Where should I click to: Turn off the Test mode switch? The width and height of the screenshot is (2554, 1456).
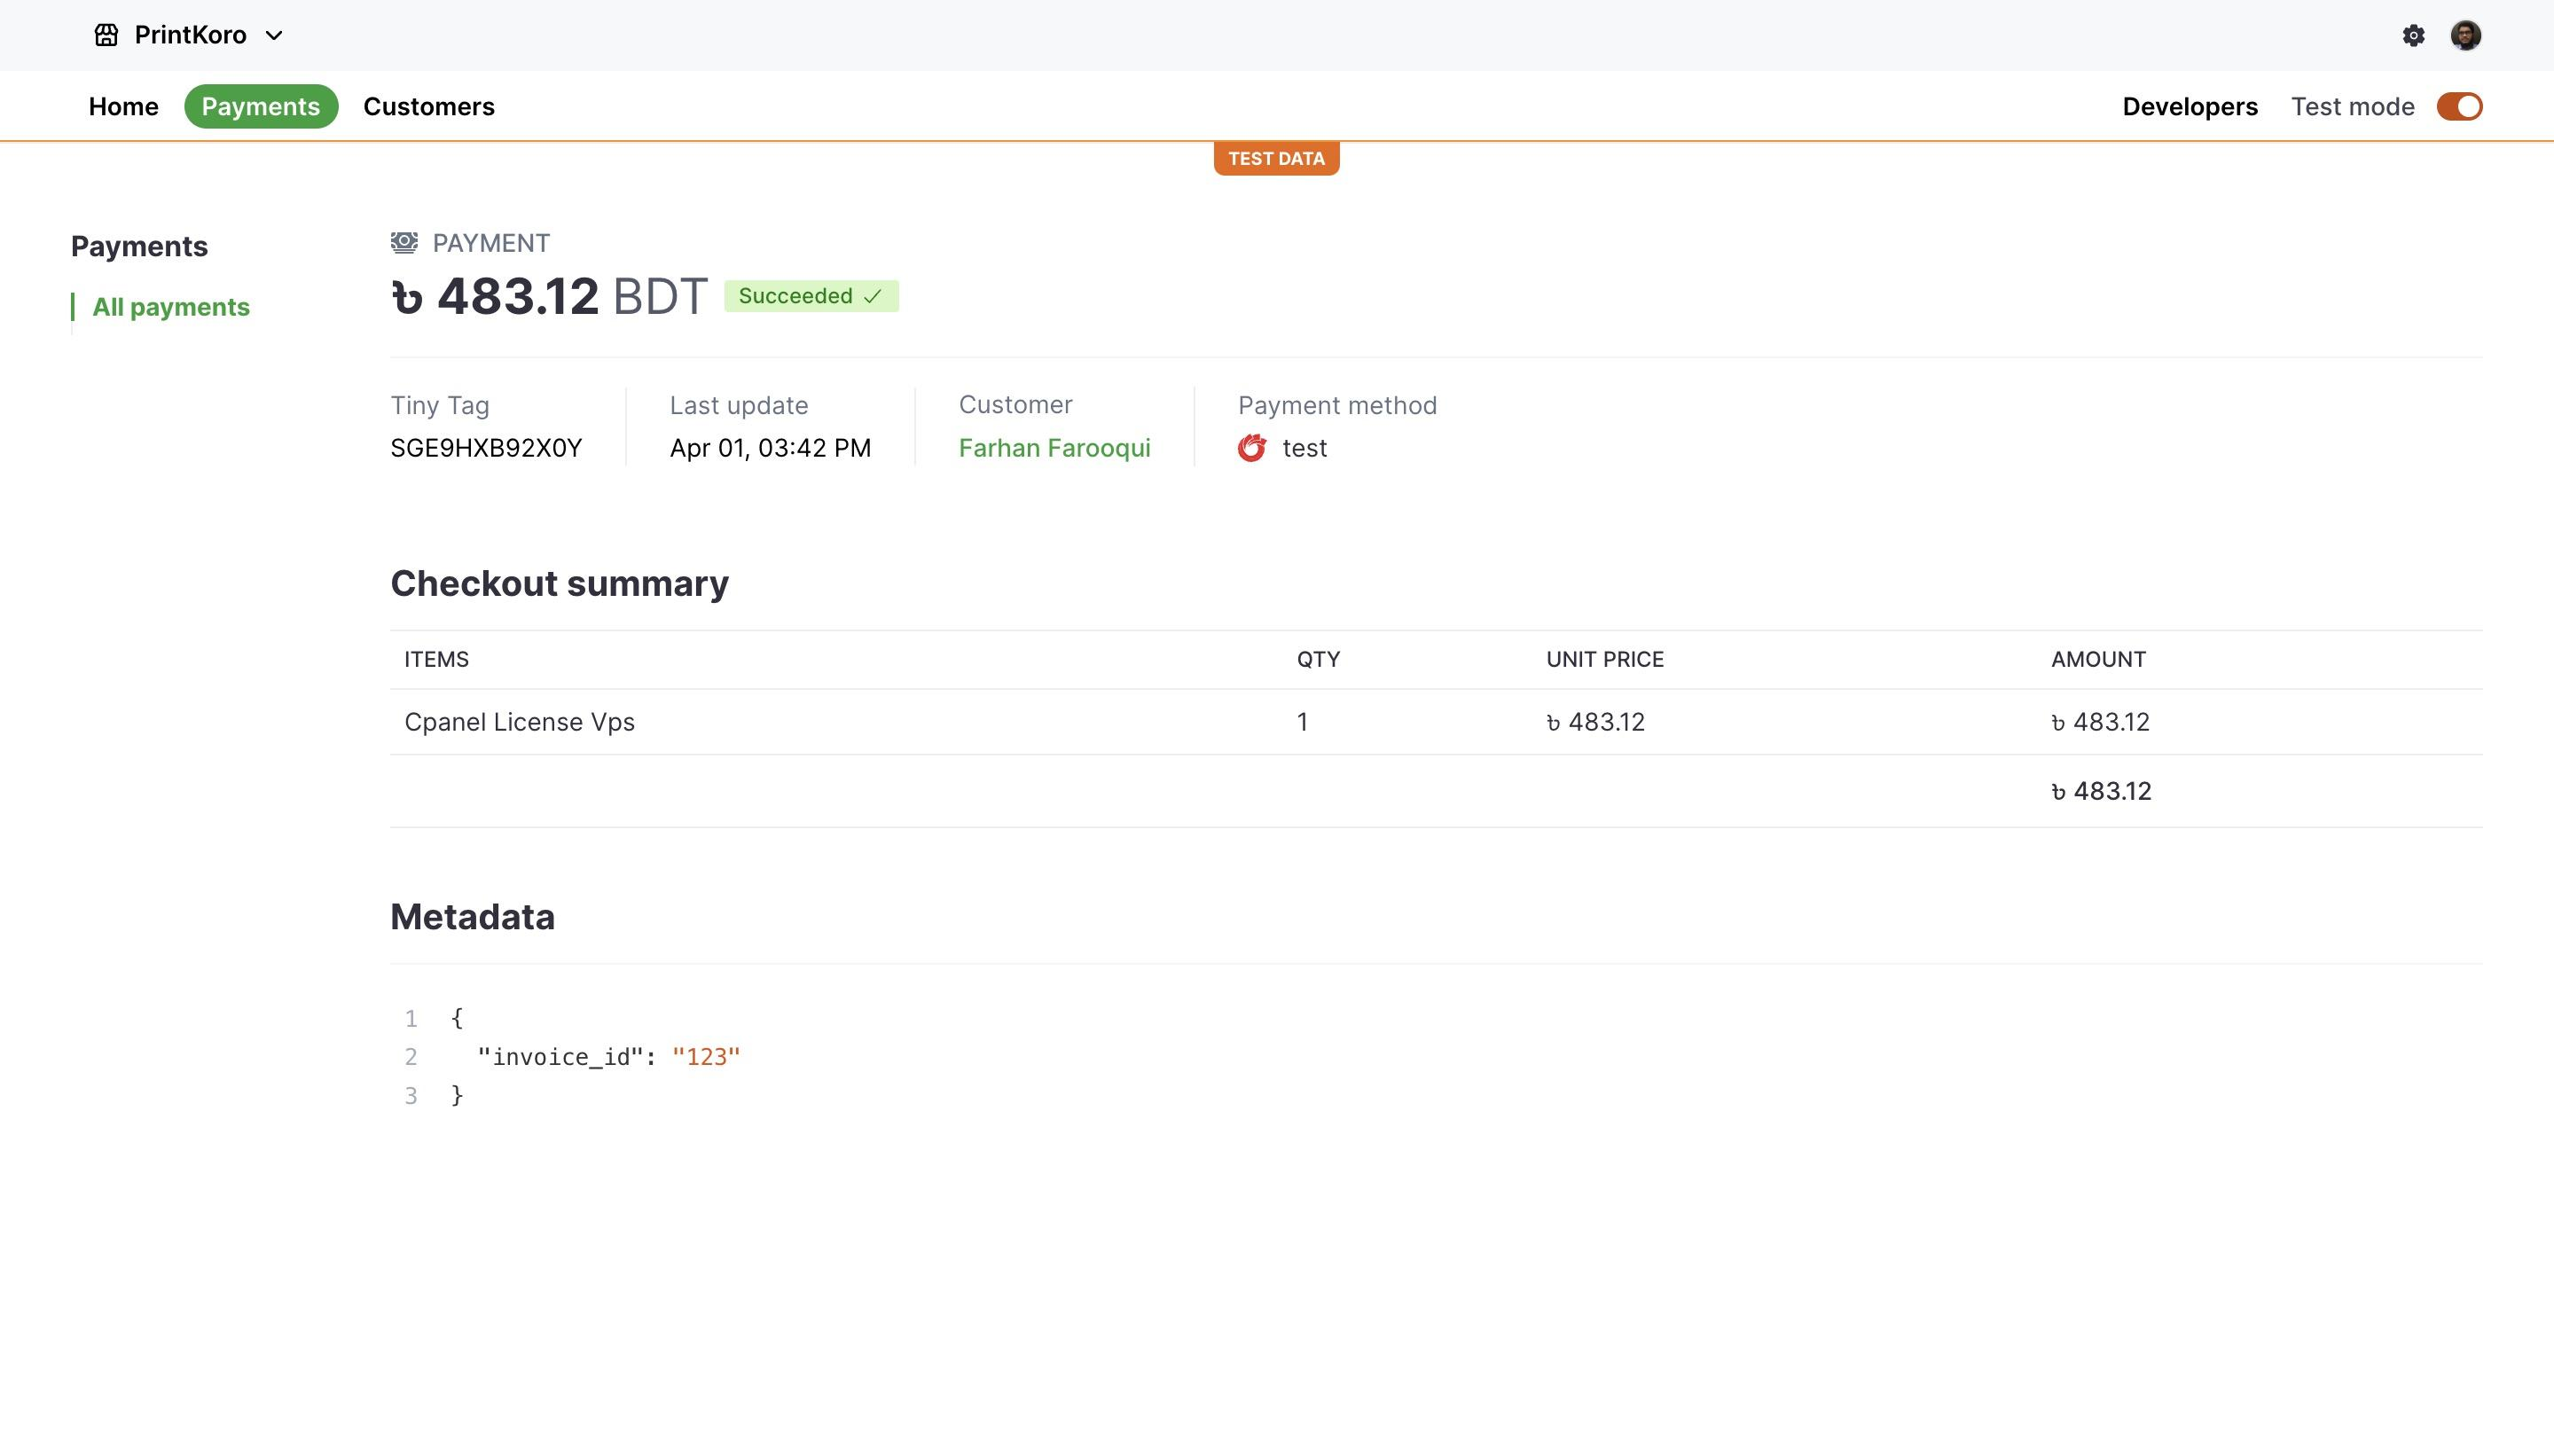point(2458,106)
